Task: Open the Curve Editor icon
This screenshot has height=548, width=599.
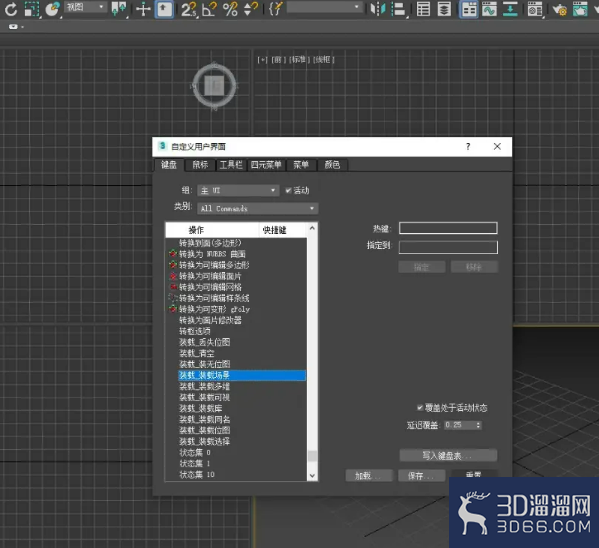Action: pos(489,9)
